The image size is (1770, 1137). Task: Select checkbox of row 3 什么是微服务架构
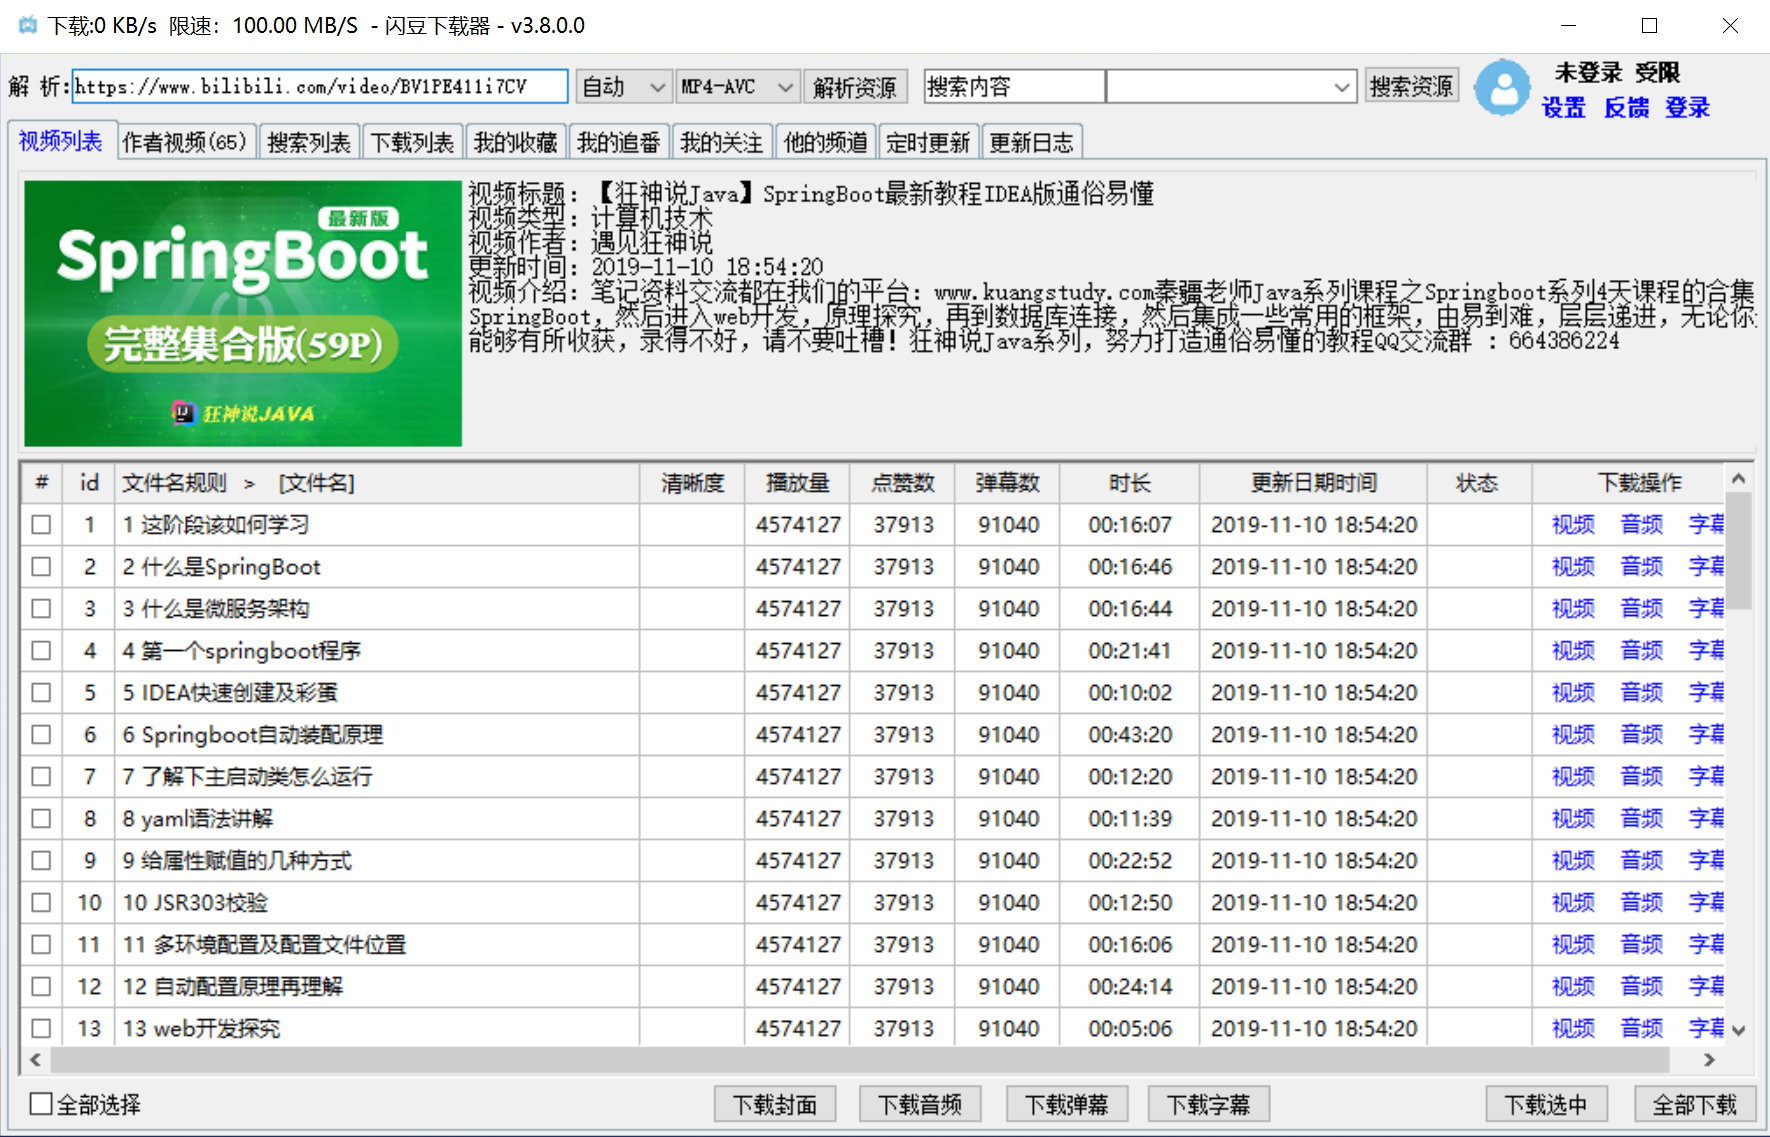[x=41, y=608]
